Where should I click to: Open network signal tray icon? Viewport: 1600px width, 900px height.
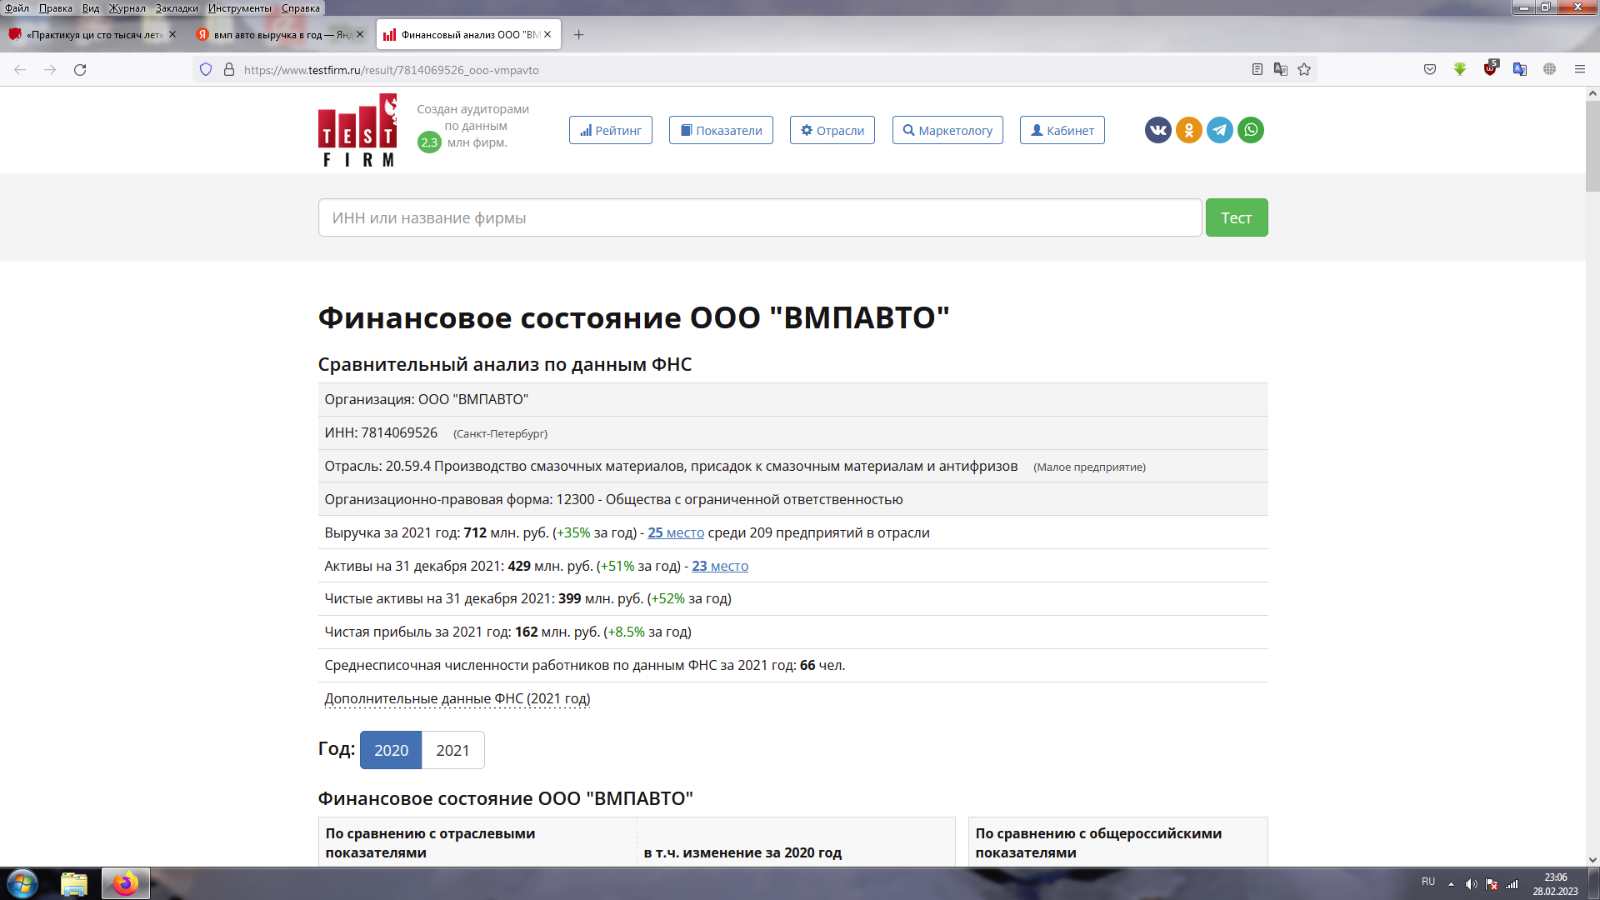pyautogui.click(x=1512, y=884)
